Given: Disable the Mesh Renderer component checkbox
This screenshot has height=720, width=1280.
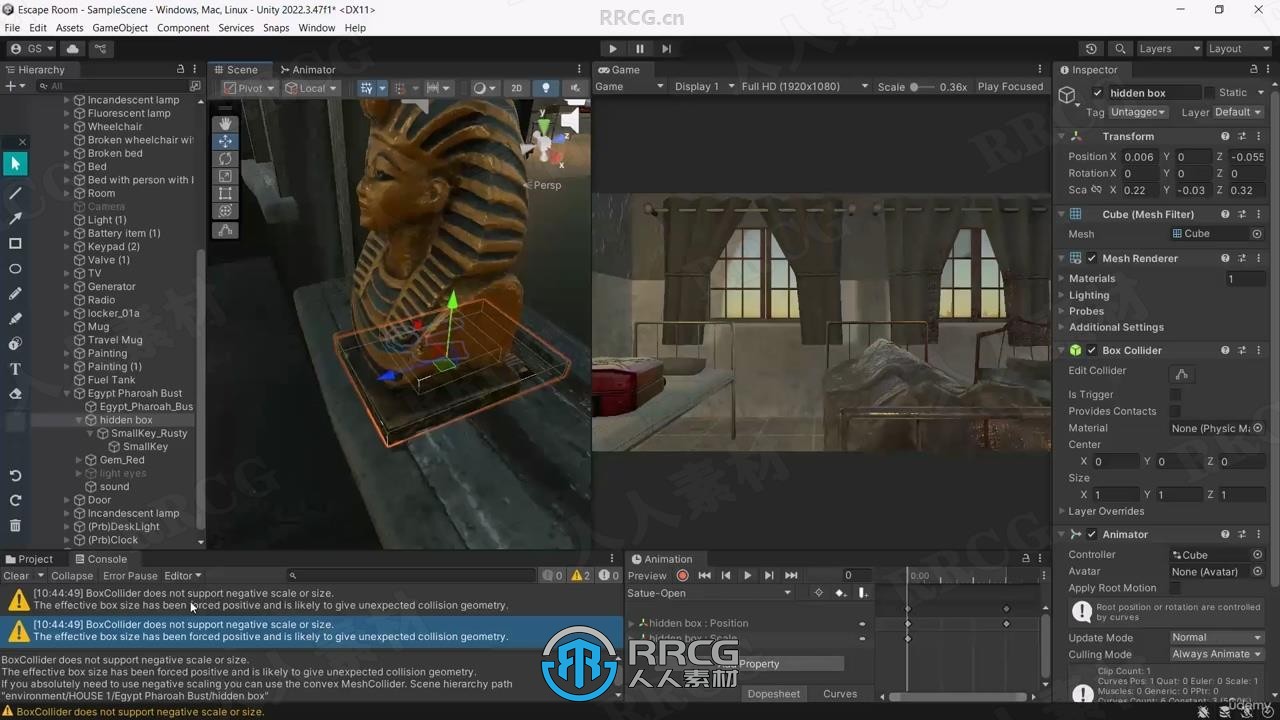Looking at the screenshot, I should coord(1092,258).
